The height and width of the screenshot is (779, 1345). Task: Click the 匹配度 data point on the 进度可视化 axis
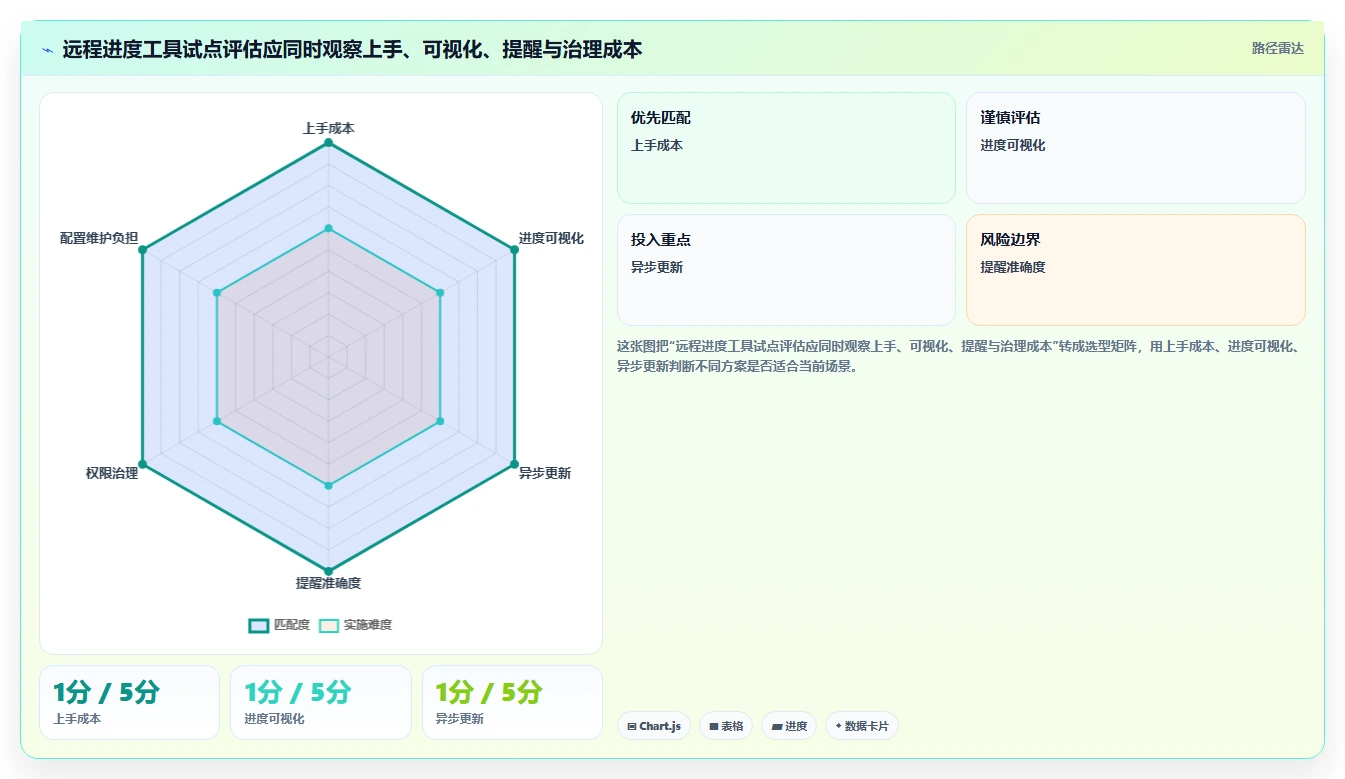[x=514, y=250]
